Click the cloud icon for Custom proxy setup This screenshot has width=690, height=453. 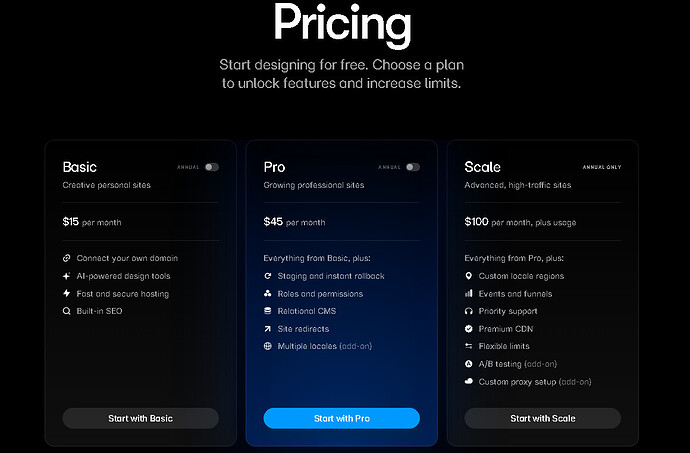(x=469, y=382)
